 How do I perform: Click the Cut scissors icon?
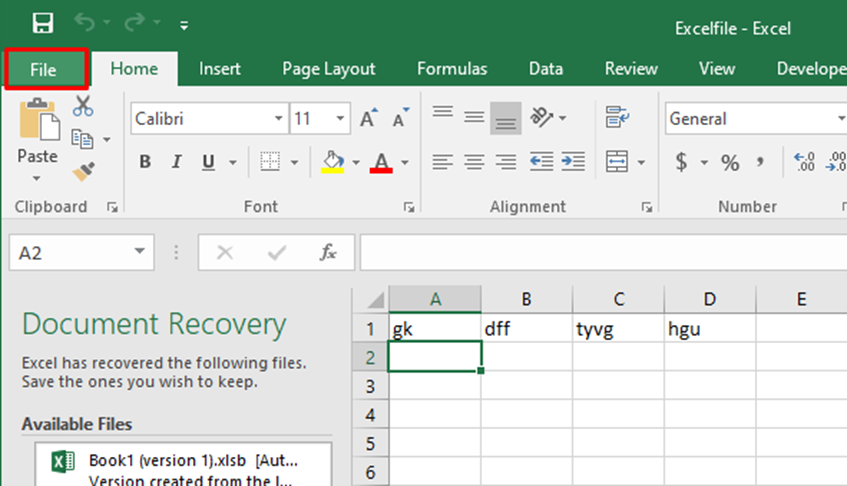coord(83,106)
